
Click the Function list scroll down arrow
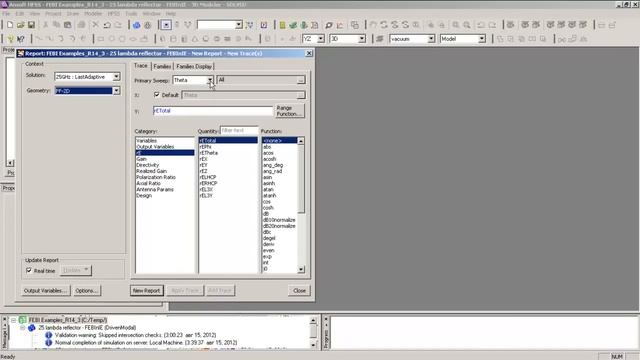(x=301, y=269)
